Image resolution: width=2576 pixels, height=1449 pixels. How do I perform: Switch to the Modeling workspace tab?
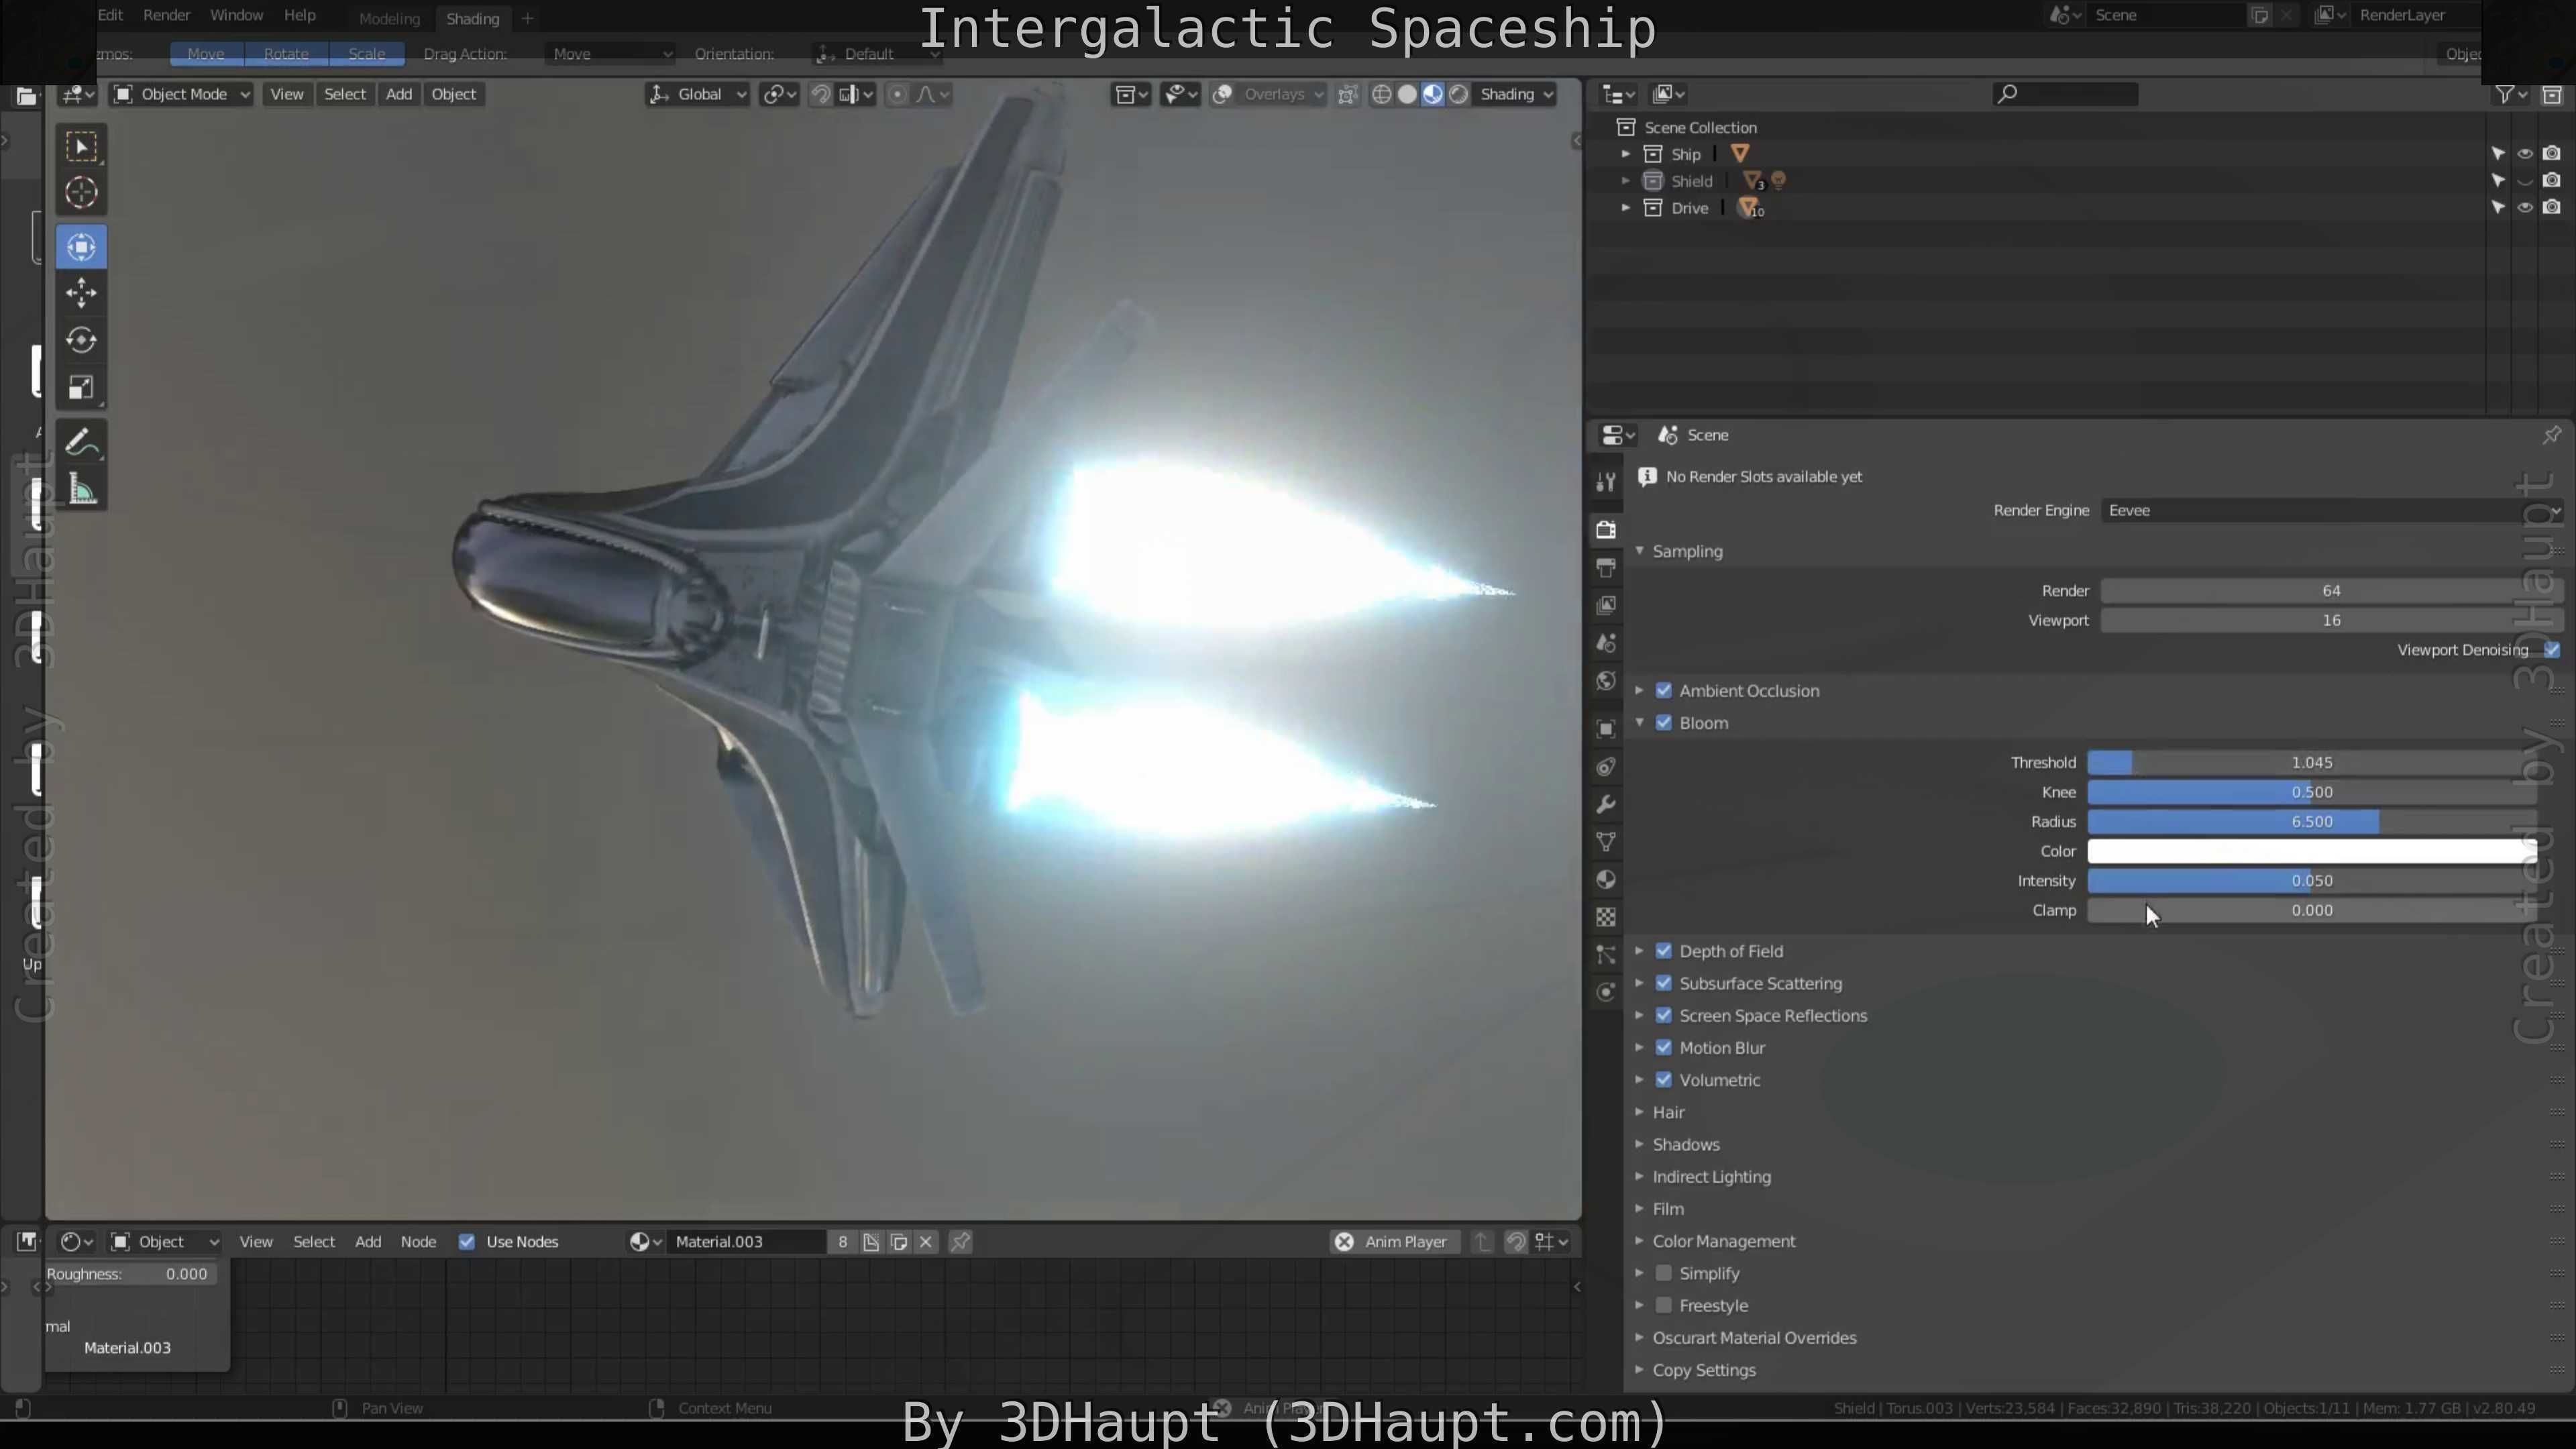[389, 19]
